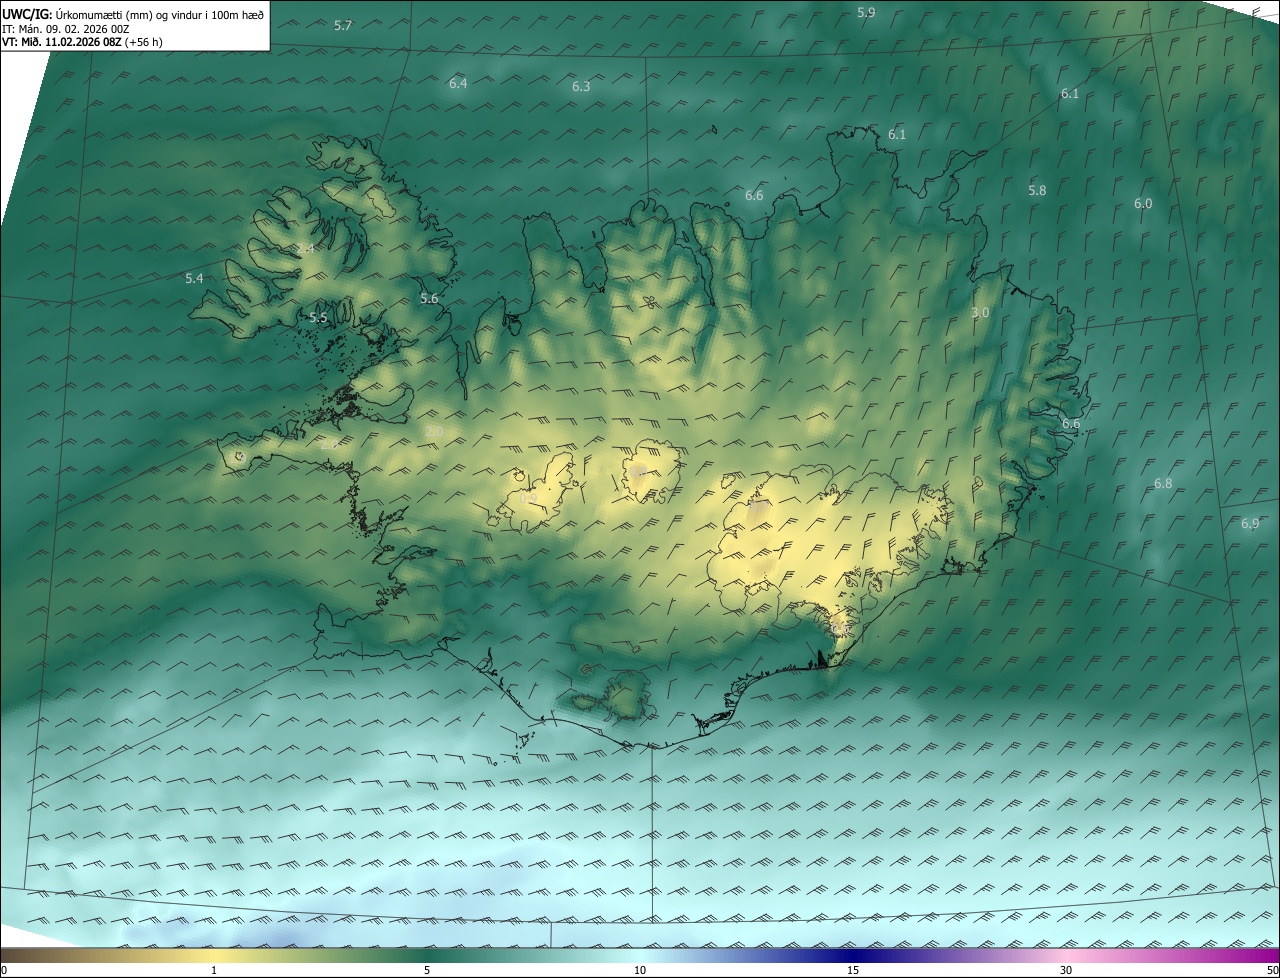Click the color scale tick label '15'
The image size is (1280, 978).
click(853, 970)
